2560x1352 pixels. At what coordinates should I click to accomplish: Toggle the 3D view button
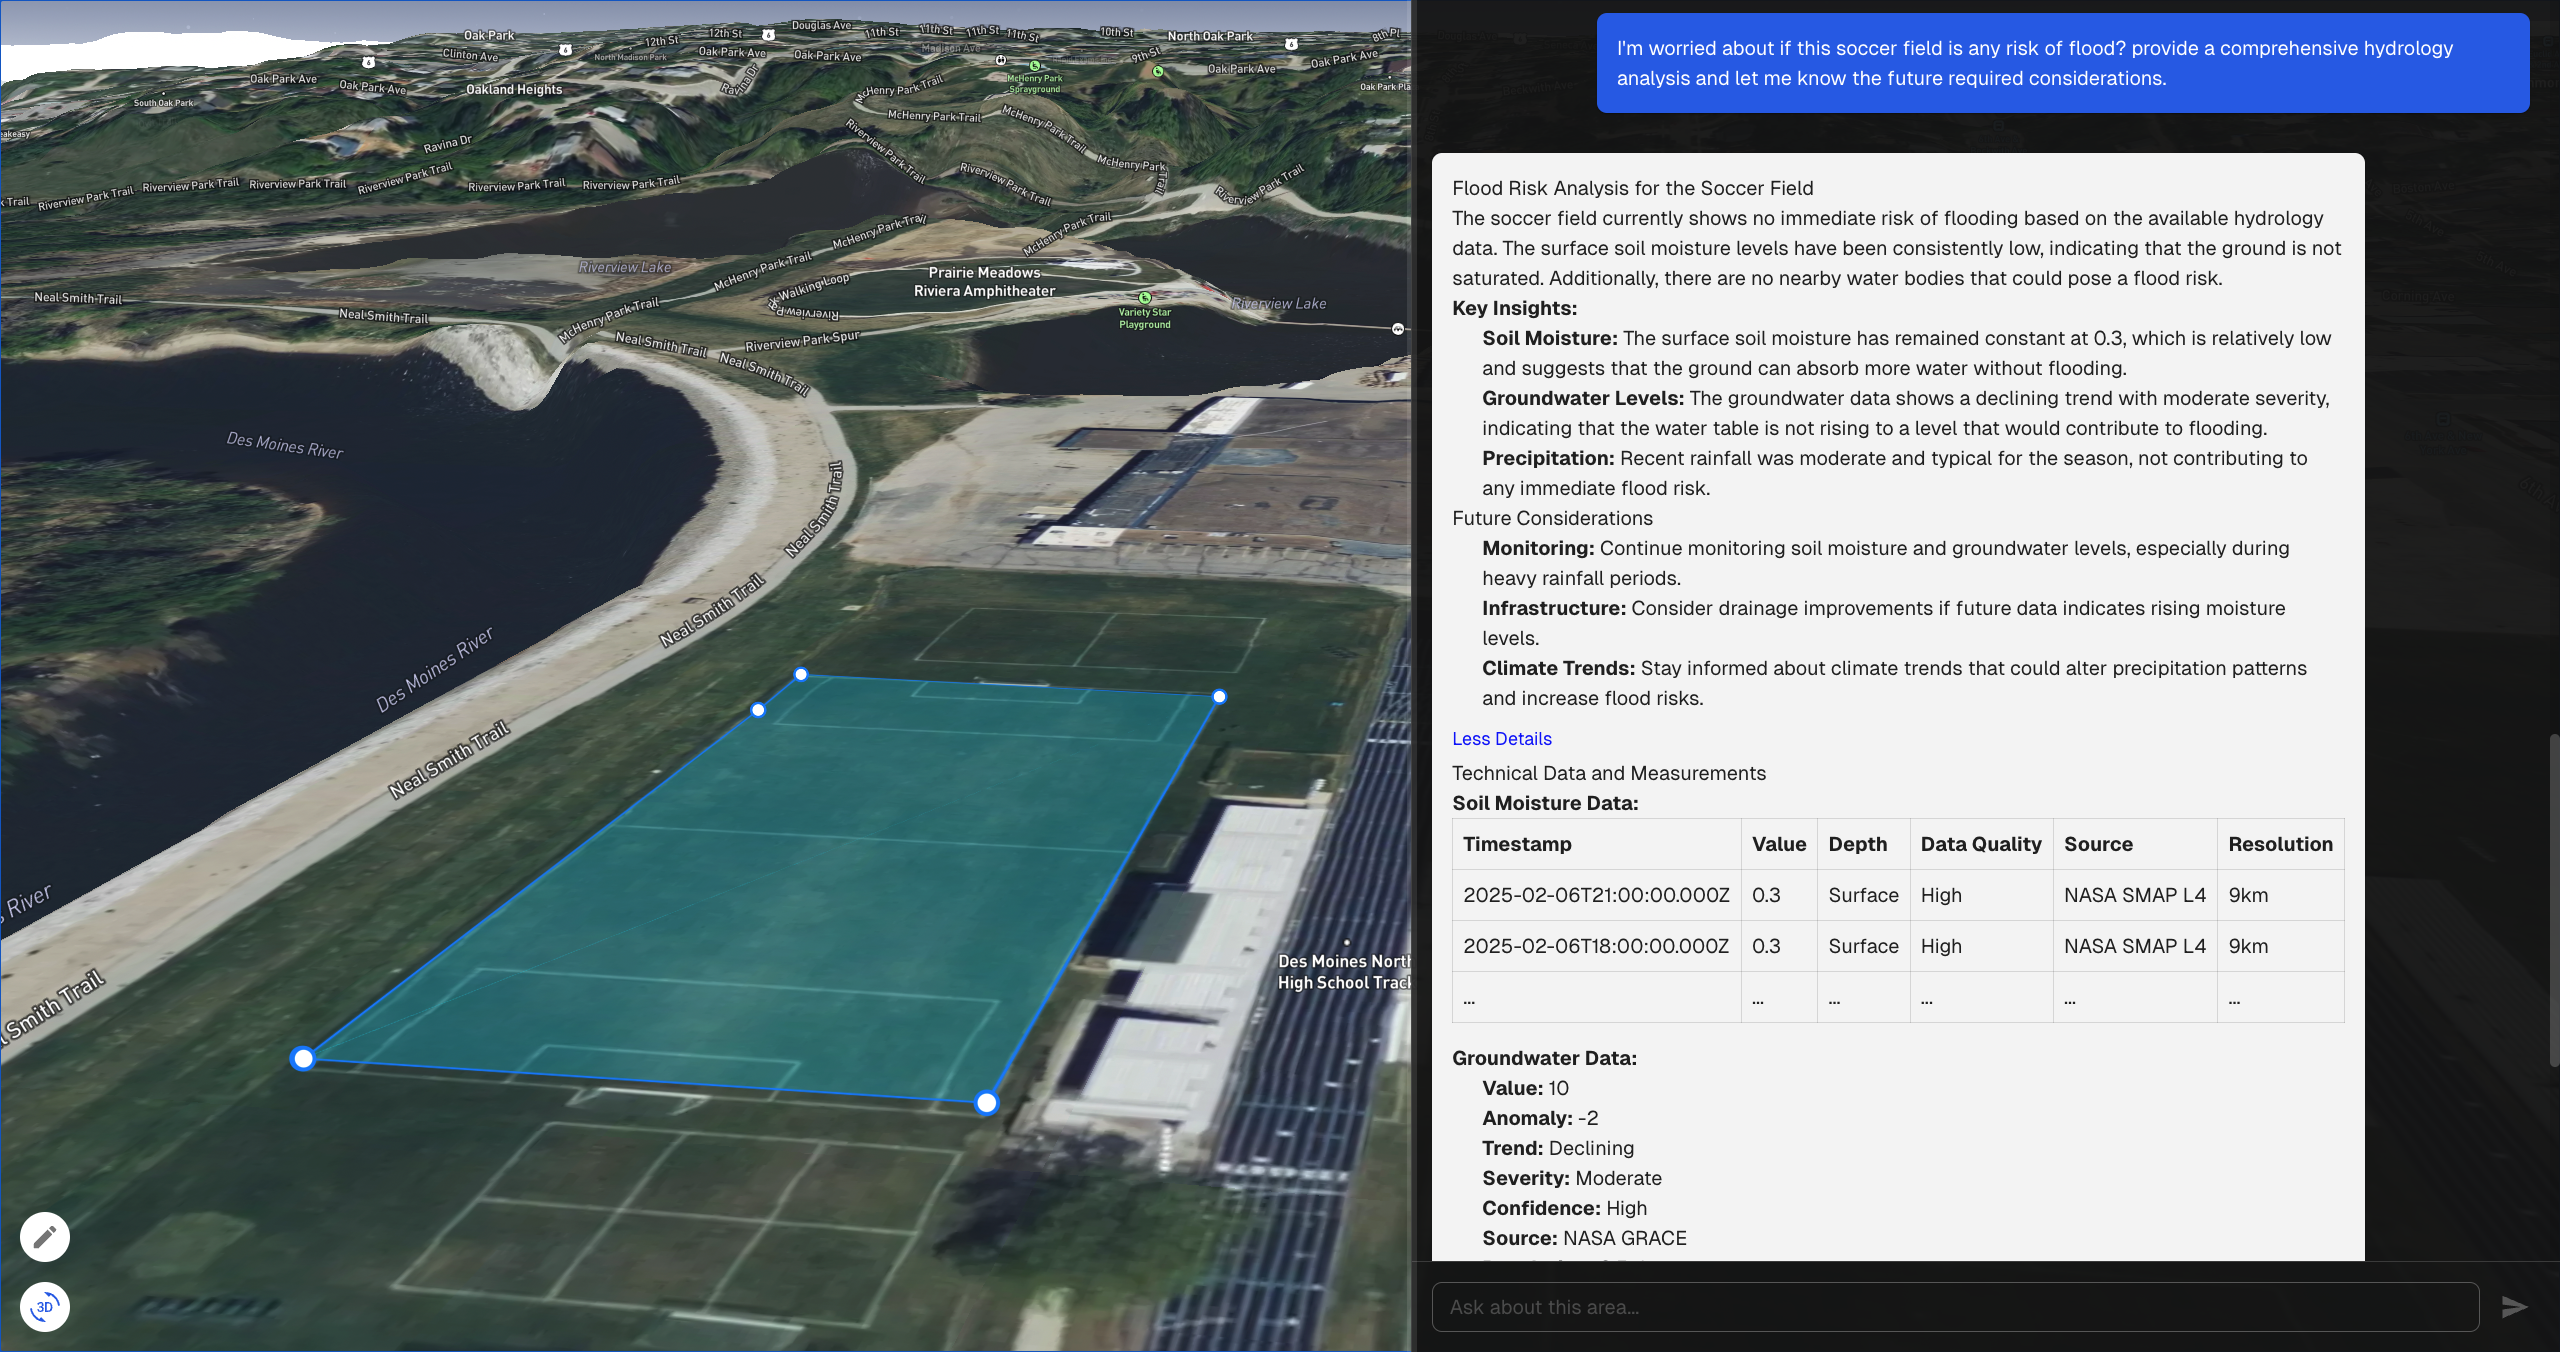45,1306
